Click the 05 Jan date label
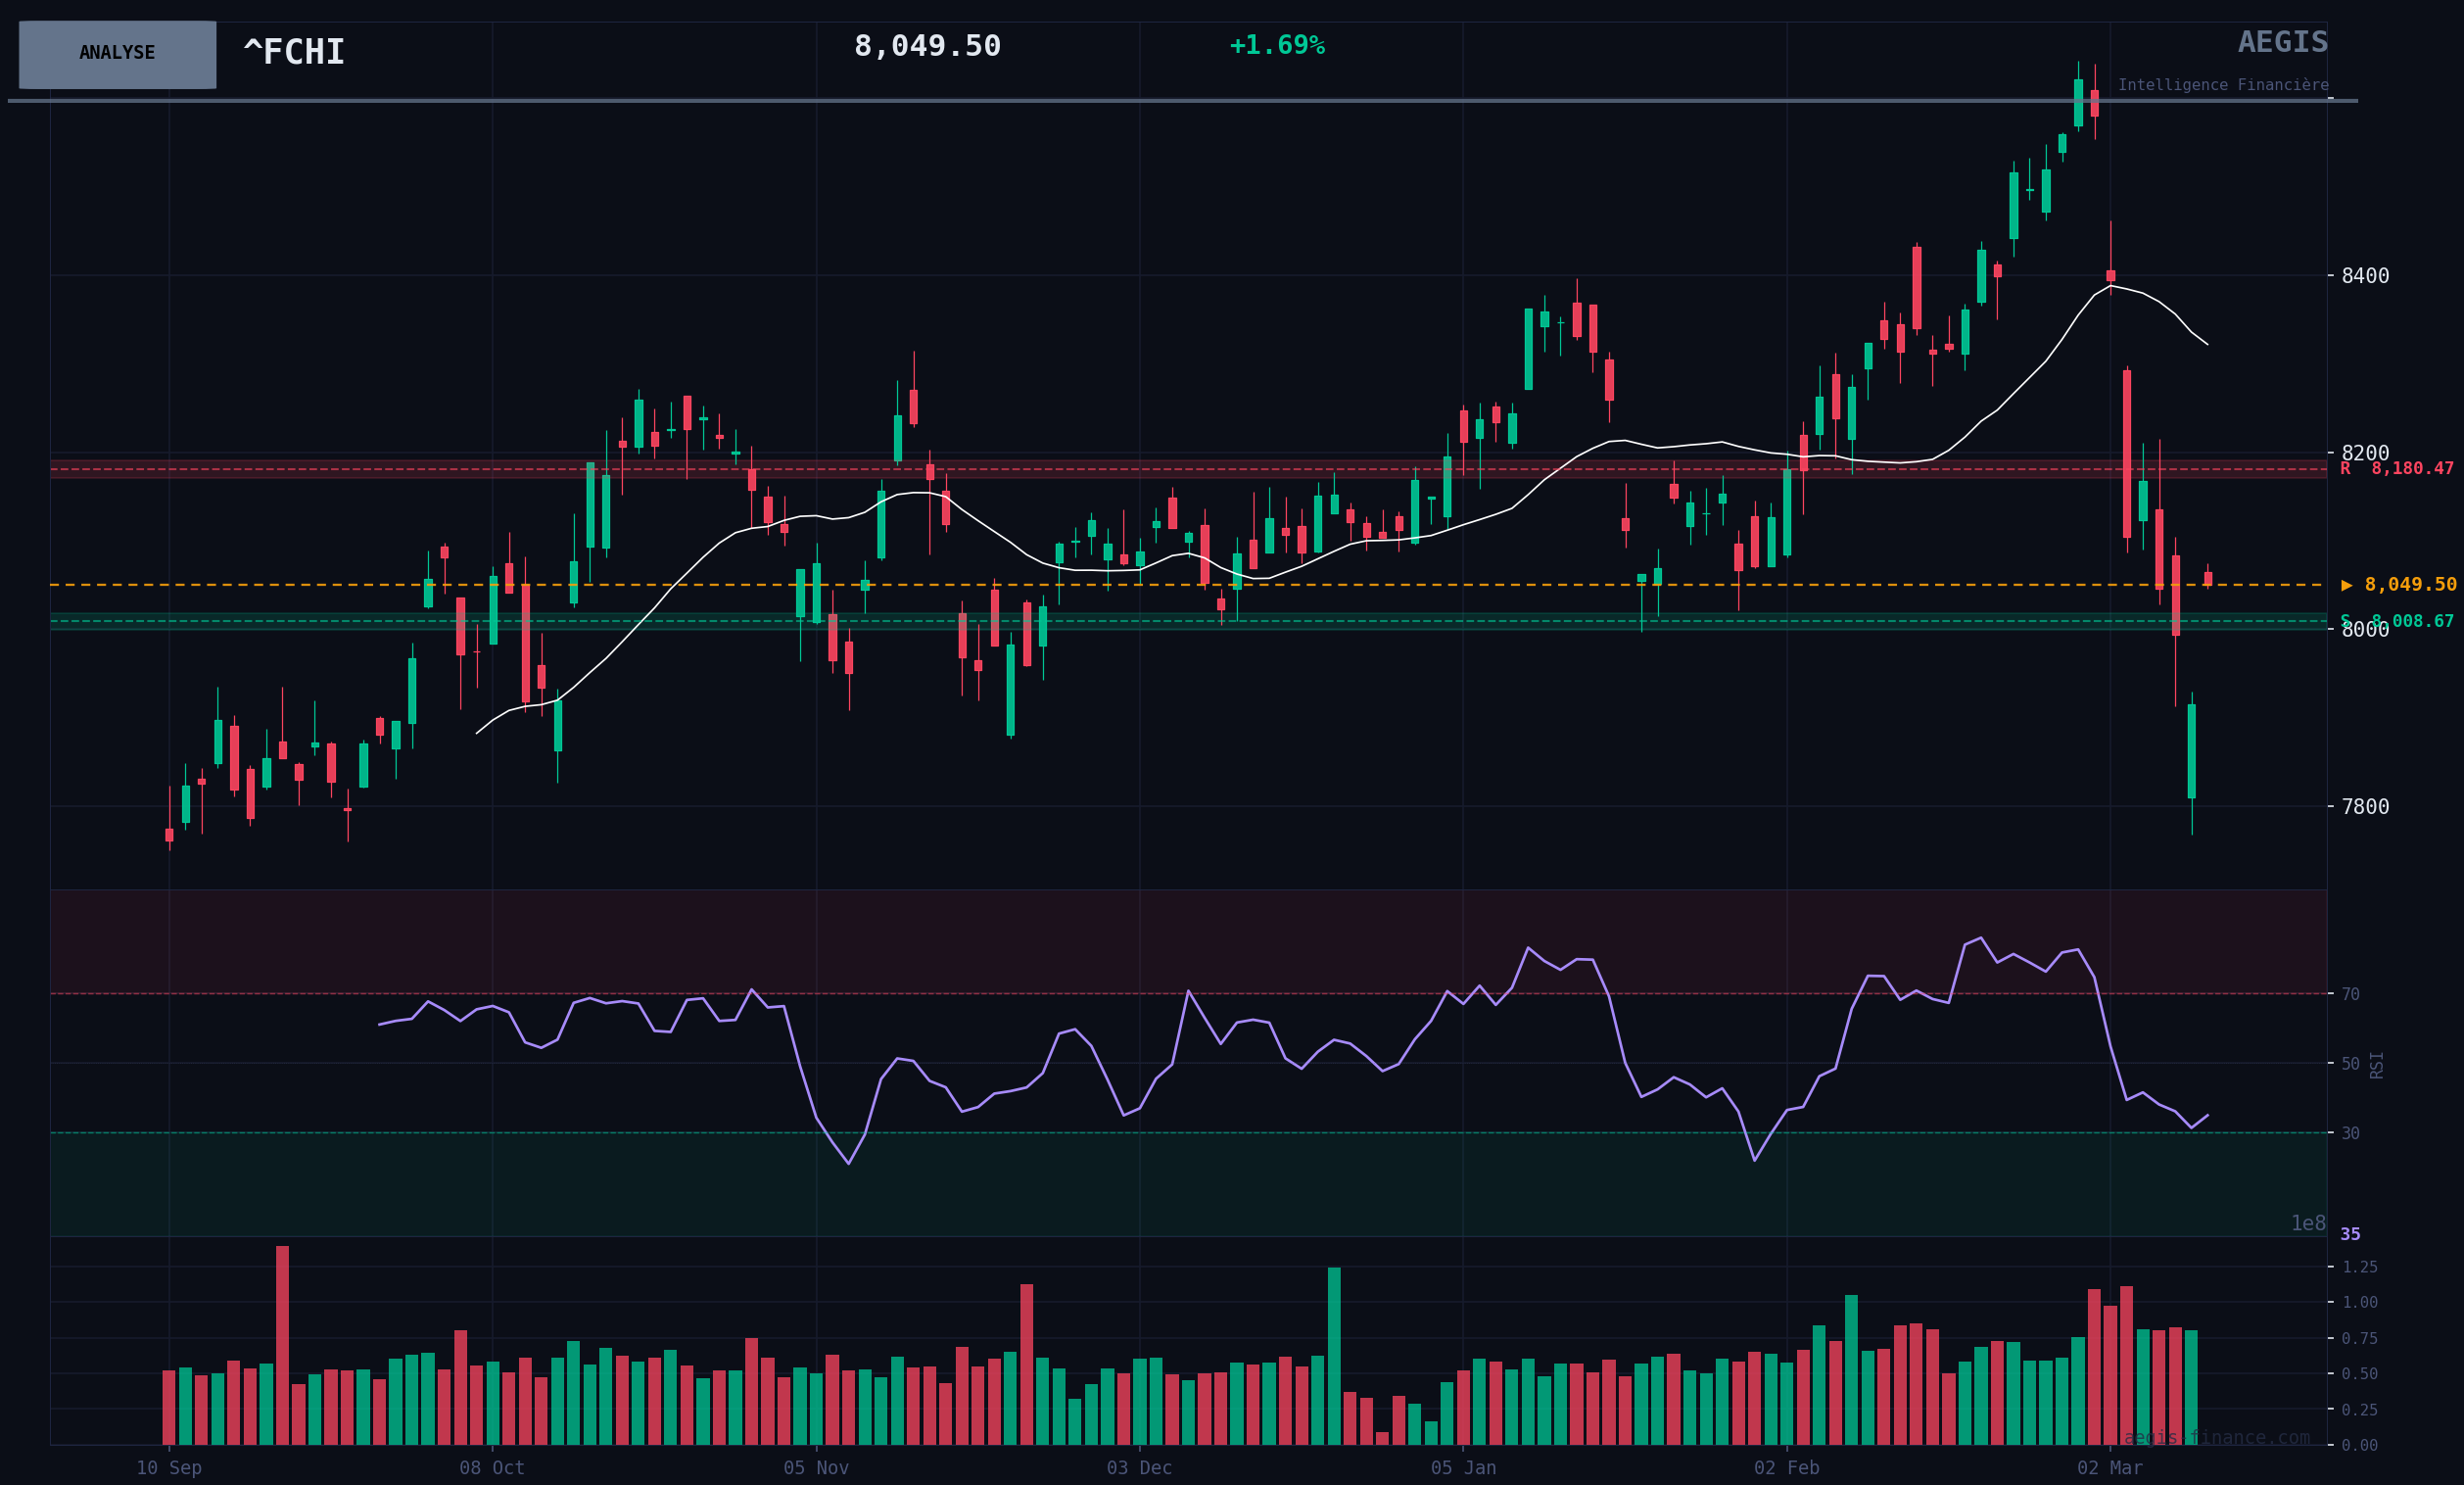 click(x=1463, y=1468)
